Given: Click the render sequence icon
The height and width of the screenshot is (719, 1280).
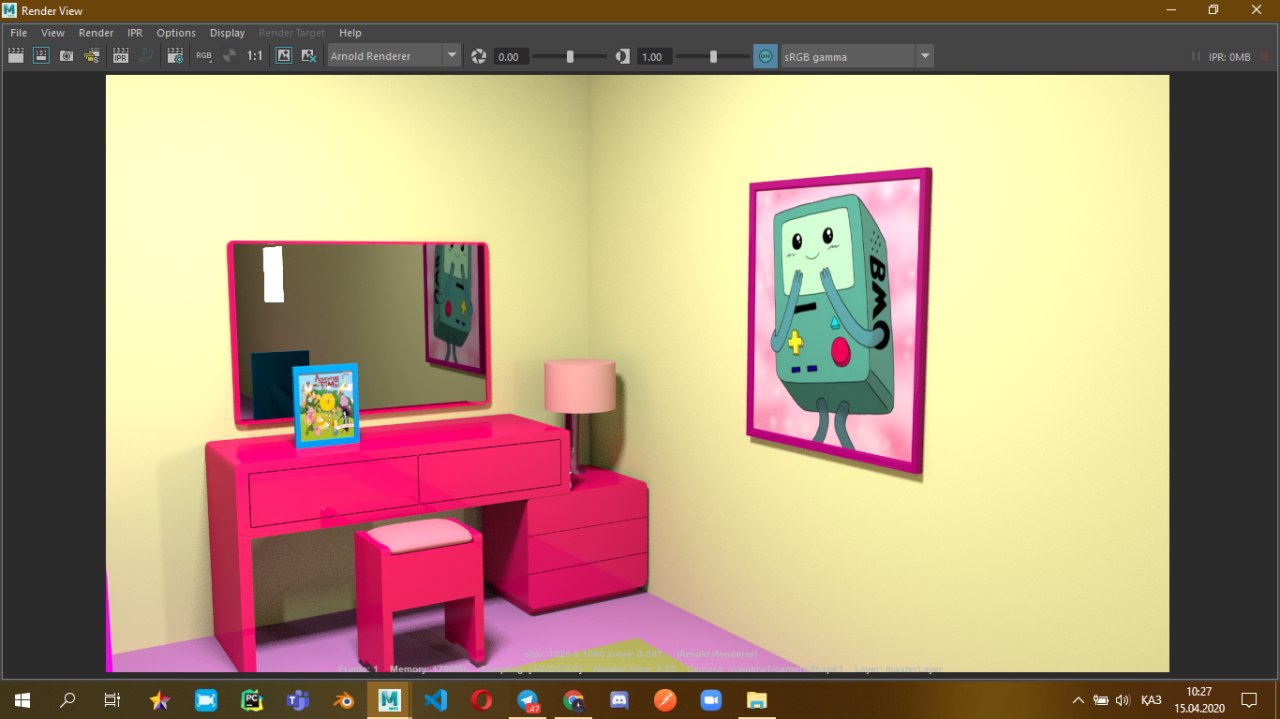Looking at the screenshot, I should point(92,56).
